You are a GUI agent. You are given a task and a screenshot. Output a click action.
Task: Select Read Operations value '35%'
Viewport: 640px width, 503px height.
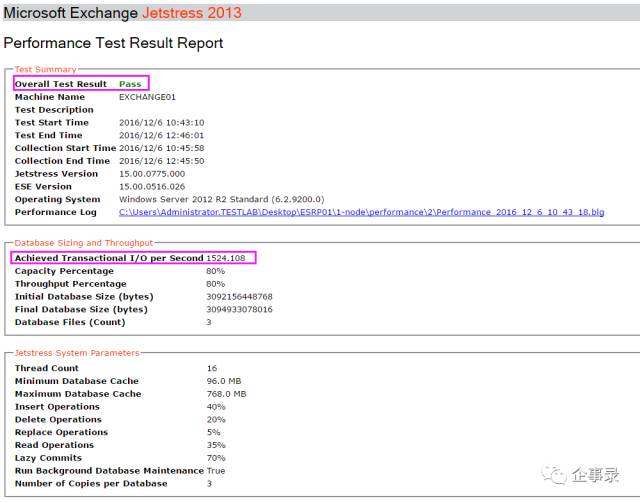pos(216,445)
